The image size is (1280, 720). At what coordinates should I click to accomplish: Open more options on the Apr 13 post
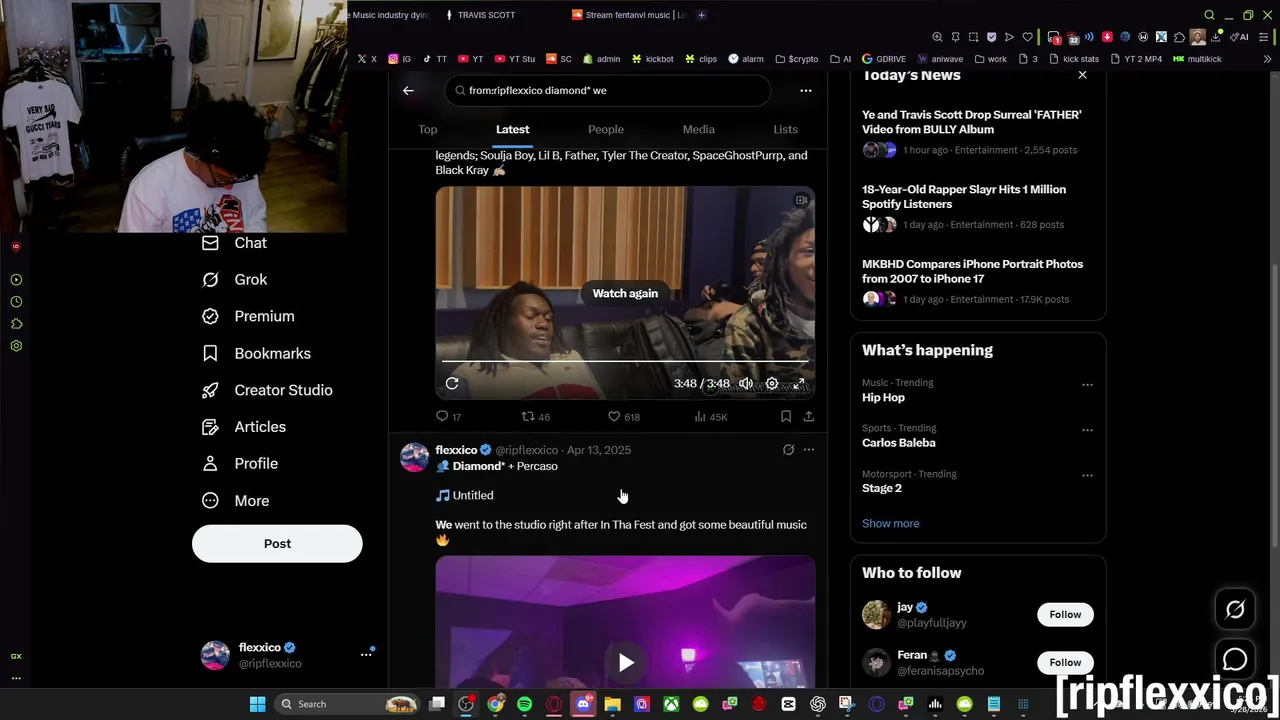pyautogui.click(x=808, y=450)
